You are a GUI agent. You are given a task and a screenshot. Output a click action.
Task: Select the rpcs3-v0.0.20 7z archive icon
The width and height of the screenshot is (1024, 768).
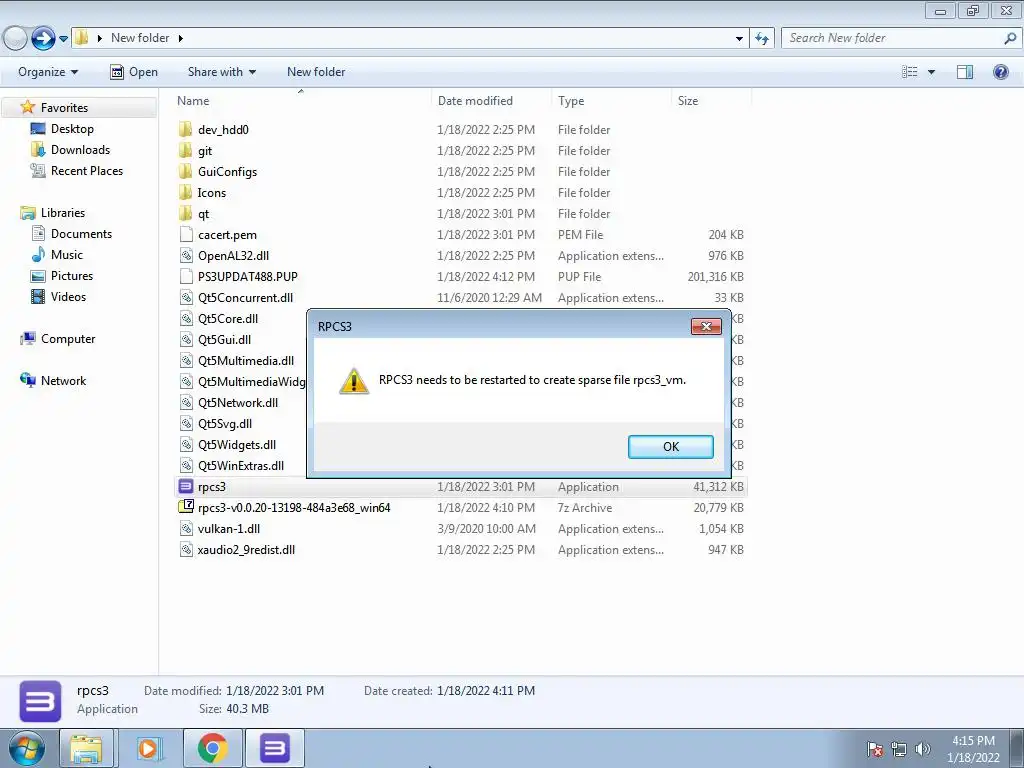point(186,507)
